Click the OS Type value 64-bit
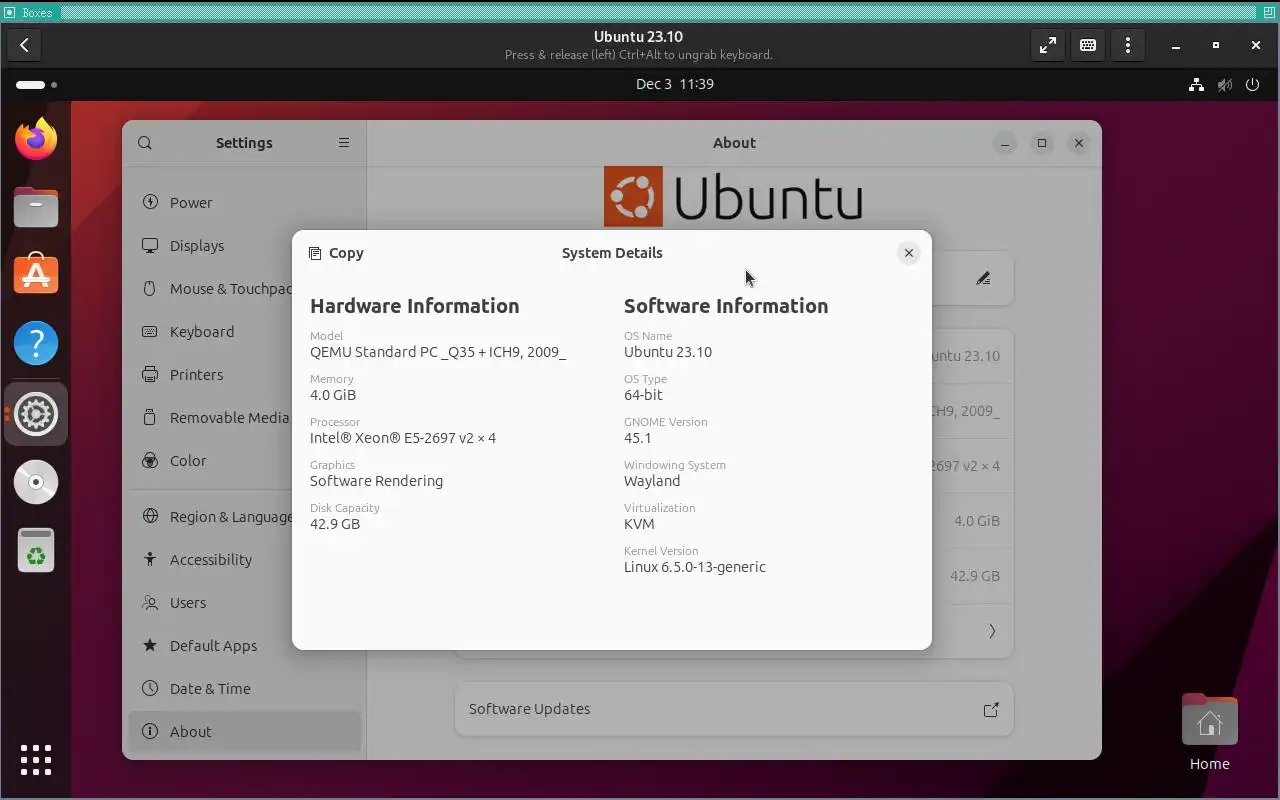The image size is (1280, 800). (x=643, y=395)
